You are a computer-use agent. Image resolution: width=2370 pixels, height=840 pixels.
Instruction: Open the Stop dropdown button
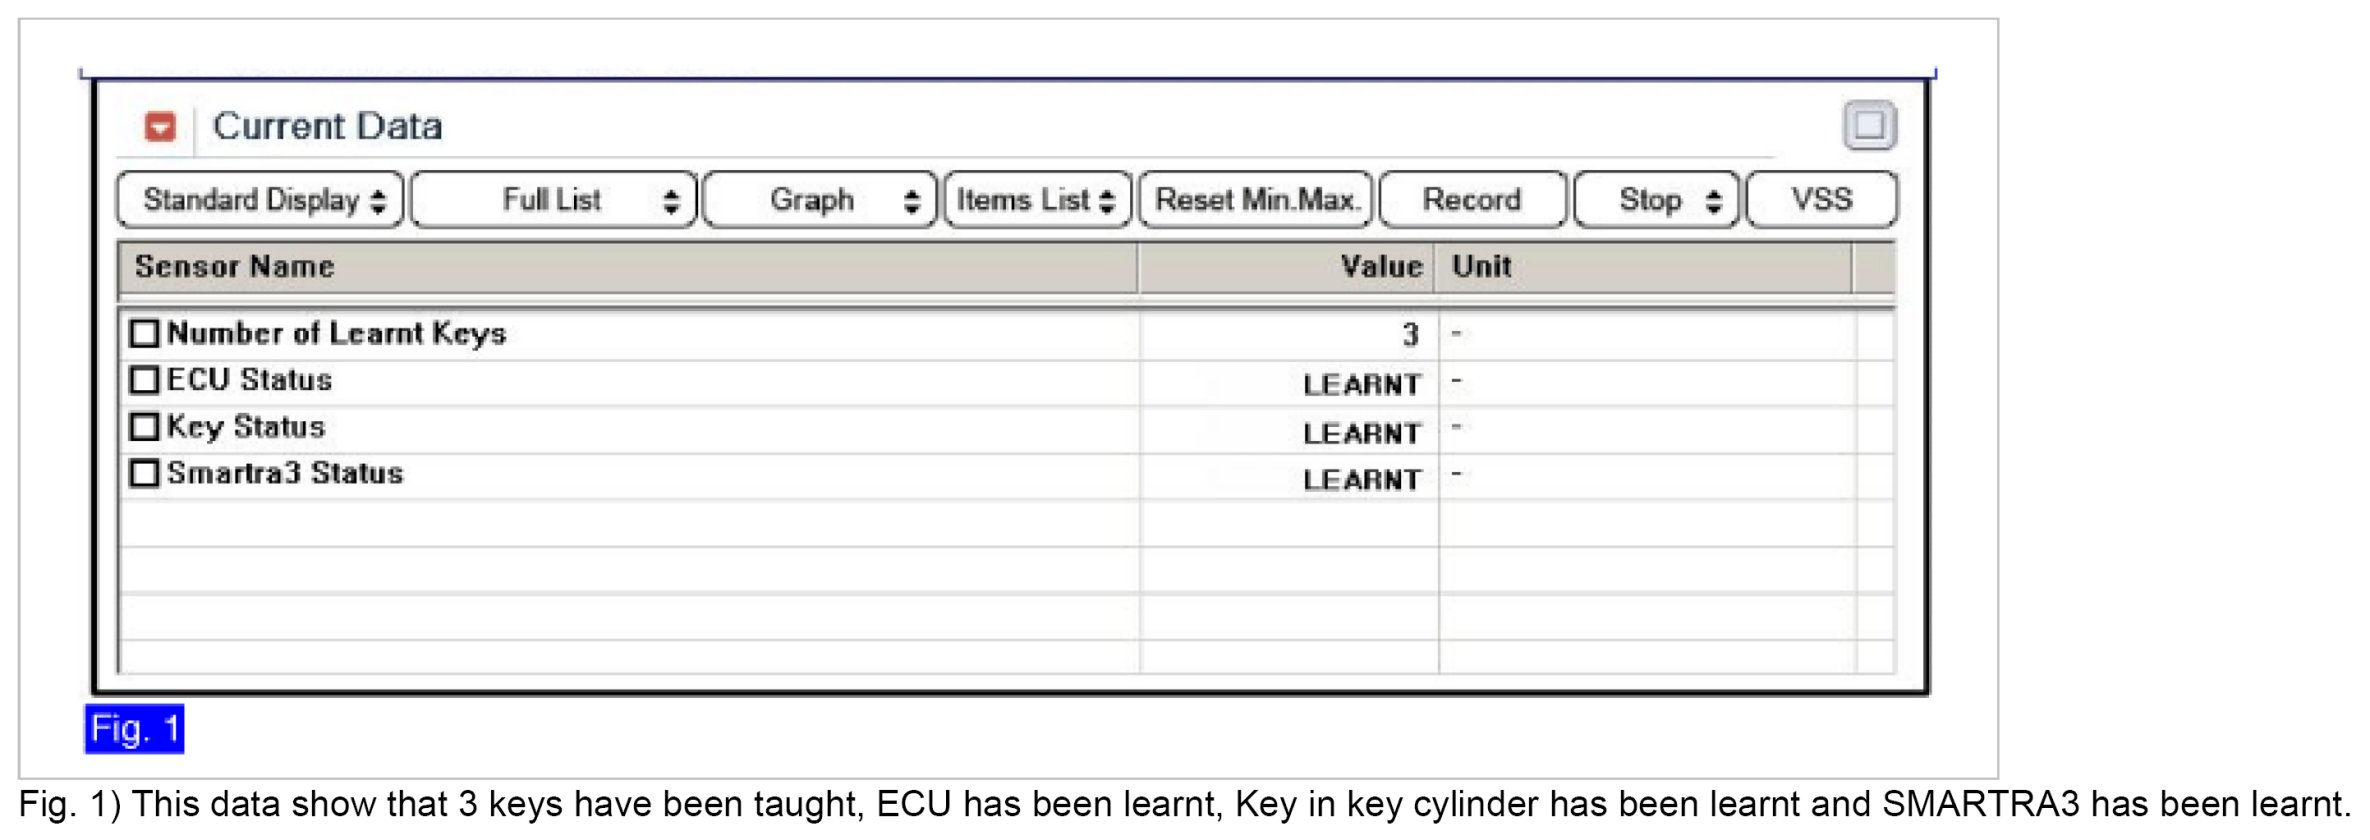coord(1657,200)
